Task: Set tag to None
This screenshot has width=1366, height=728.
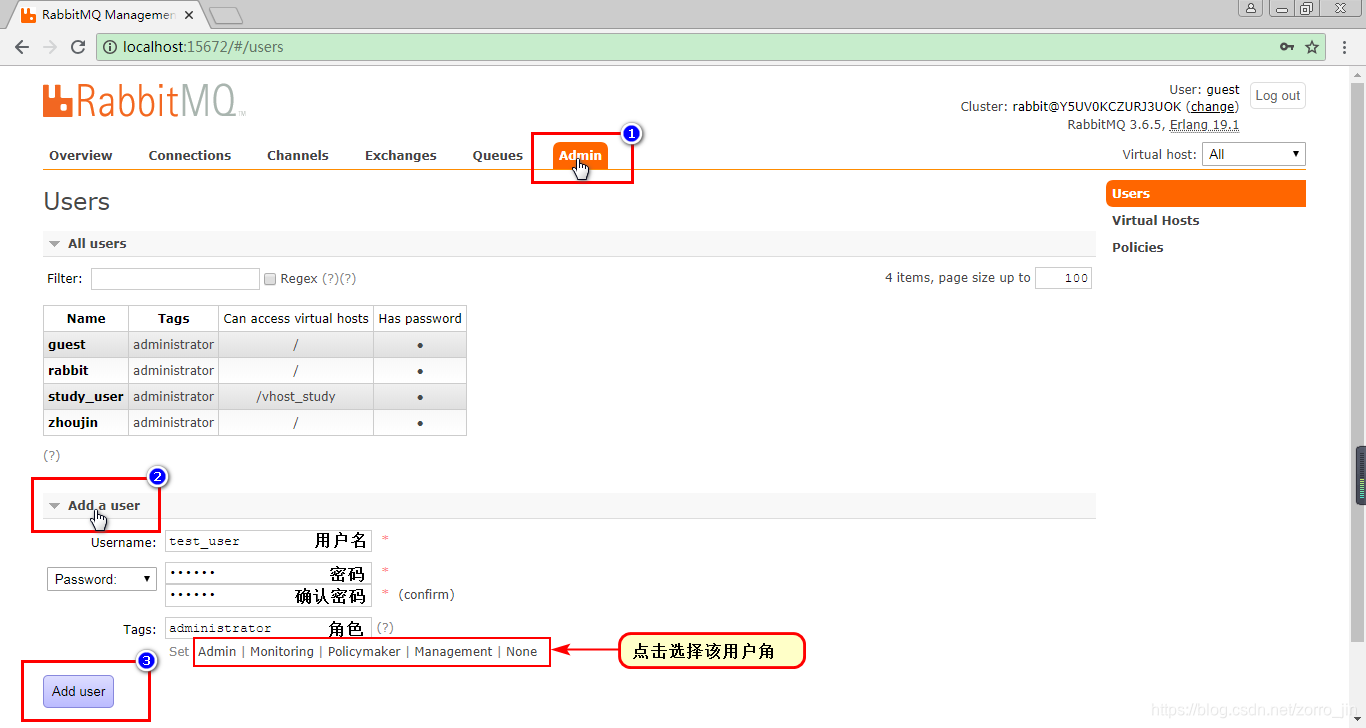Action: (521, 651)
